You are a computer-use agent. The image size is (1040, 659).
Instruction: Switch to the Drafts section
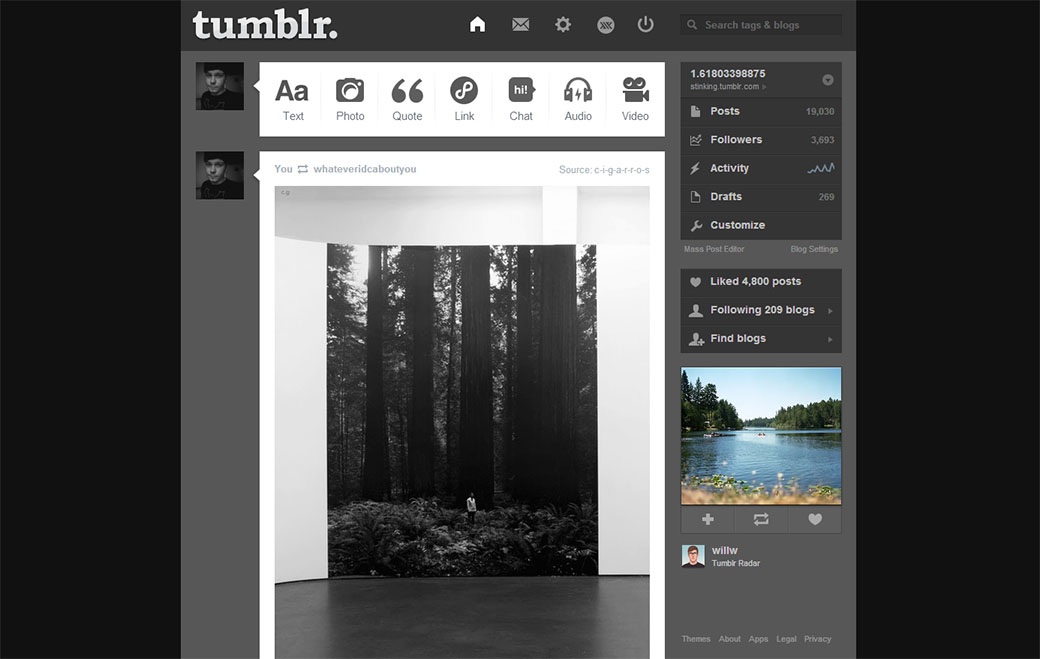click(724, 196)
